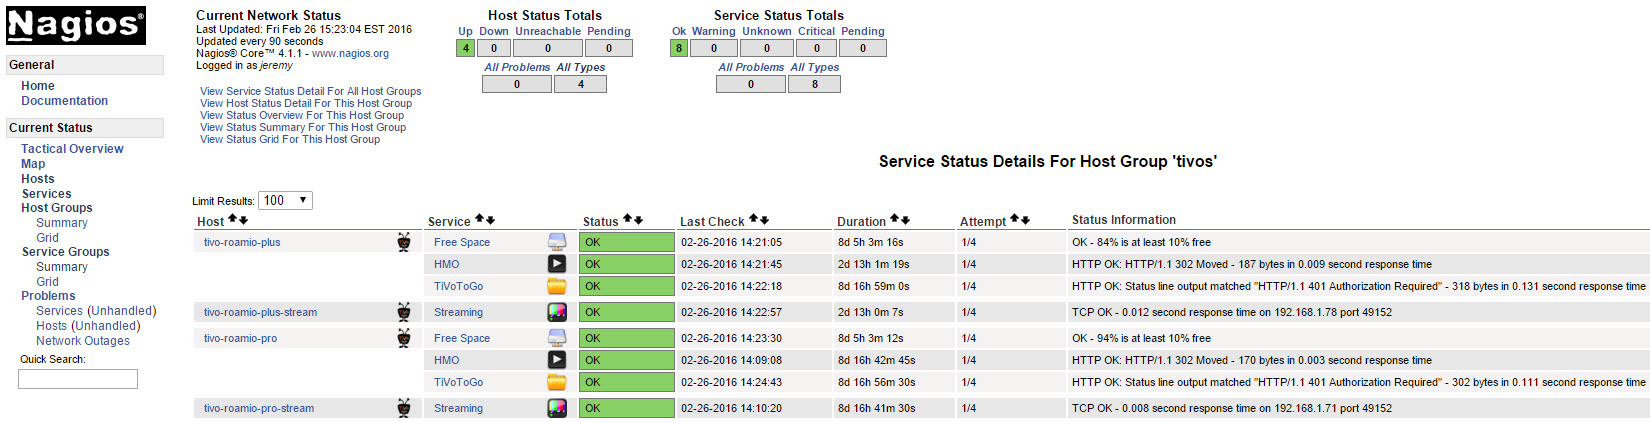The image size is (1650, 423).
Task: Sort Duration column ascending with up arrow
Action: click(894, 219)
